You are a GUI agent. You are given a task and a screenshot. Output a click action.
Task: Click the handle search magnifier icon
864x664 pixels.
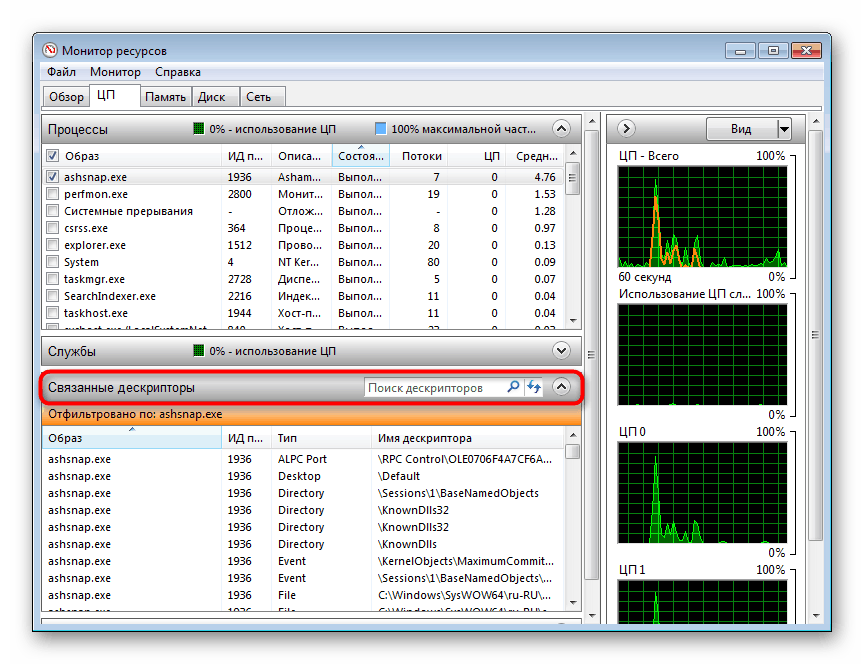(512, 386)
